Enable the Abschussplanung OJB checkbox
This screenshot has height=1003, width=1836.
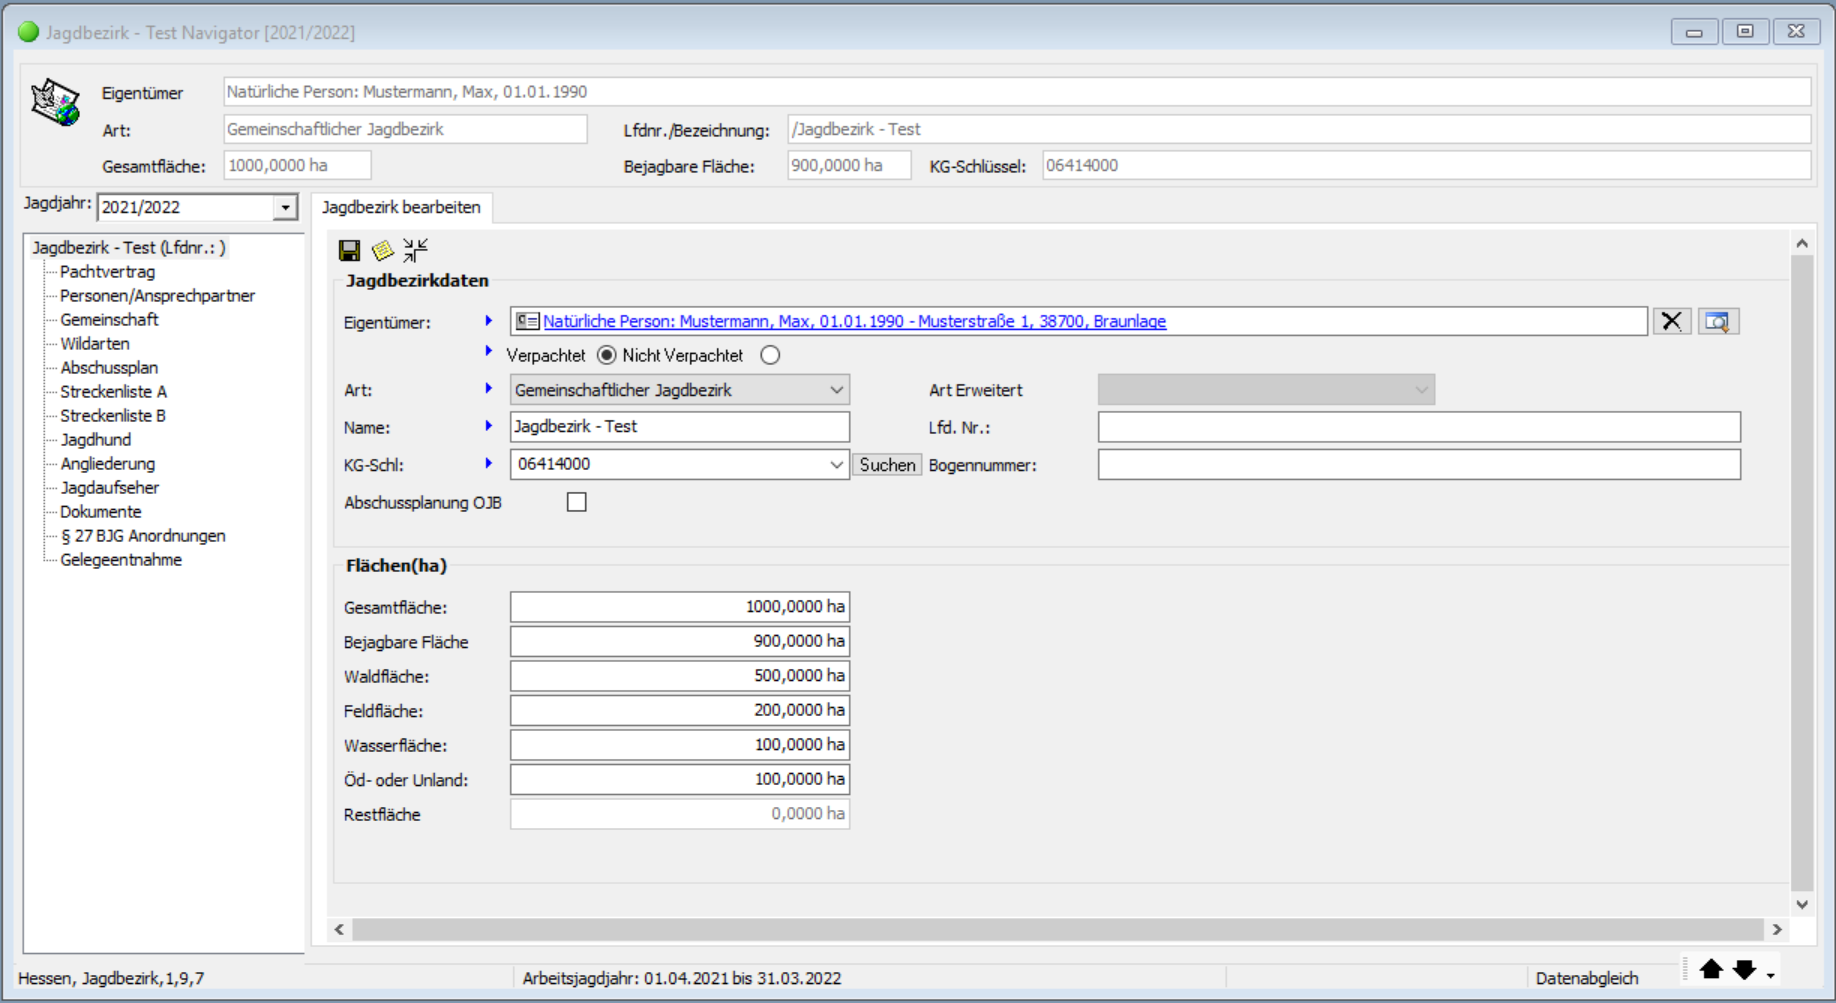pyautogui.click(x=577, y=502)
